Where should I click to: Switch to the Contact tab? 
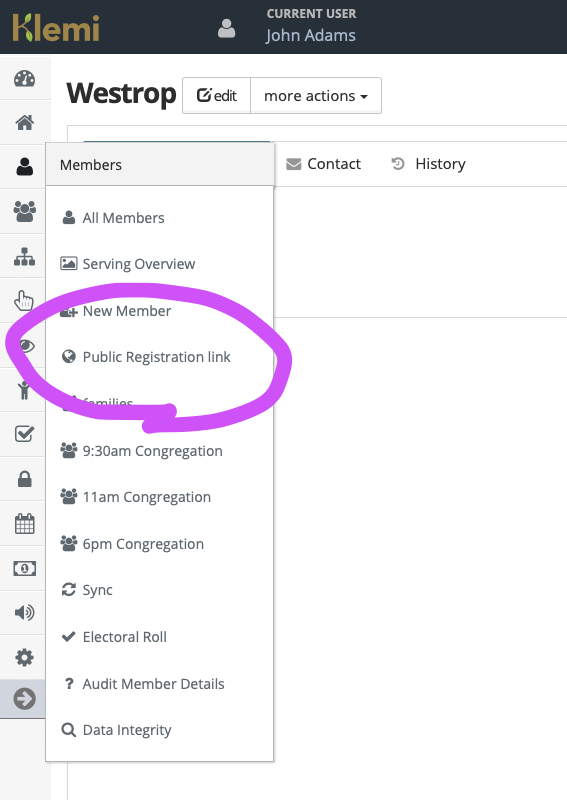[x=324, y=164]
